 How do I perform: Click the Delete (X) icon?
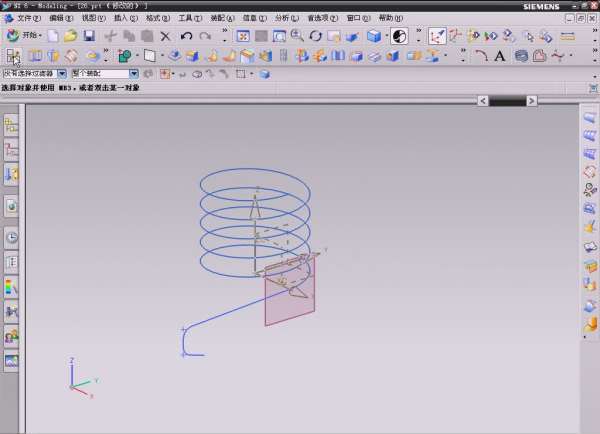(166, 36)
